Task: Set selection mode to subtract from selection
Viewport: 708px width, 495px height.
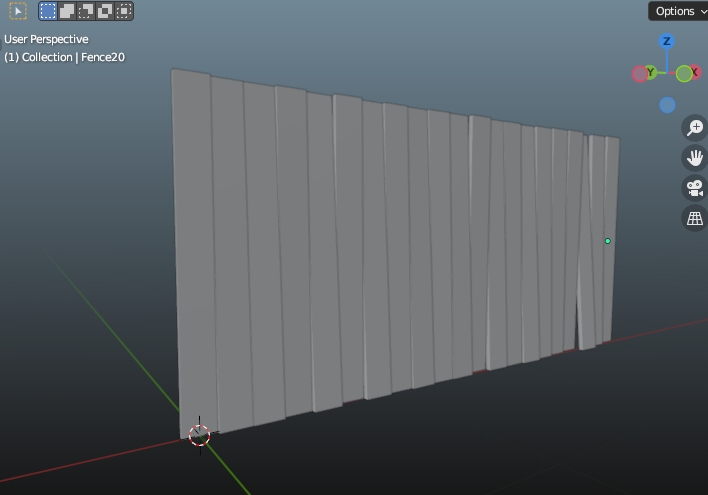Action: [86, 11]
